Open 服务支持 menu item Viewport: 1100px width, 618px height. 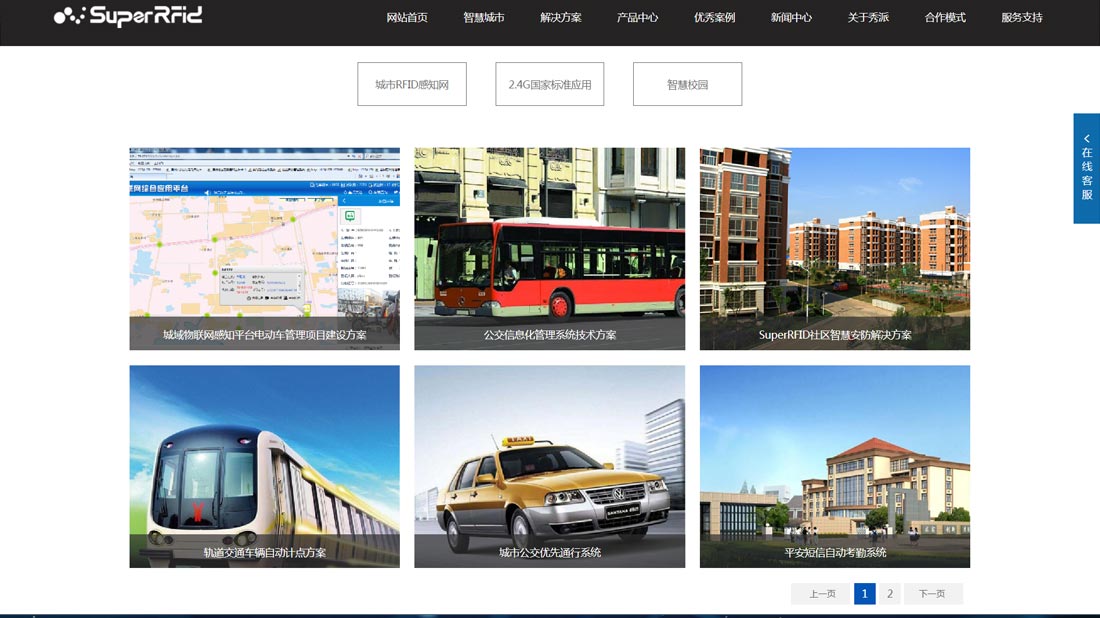click(x=1022, y=17)
